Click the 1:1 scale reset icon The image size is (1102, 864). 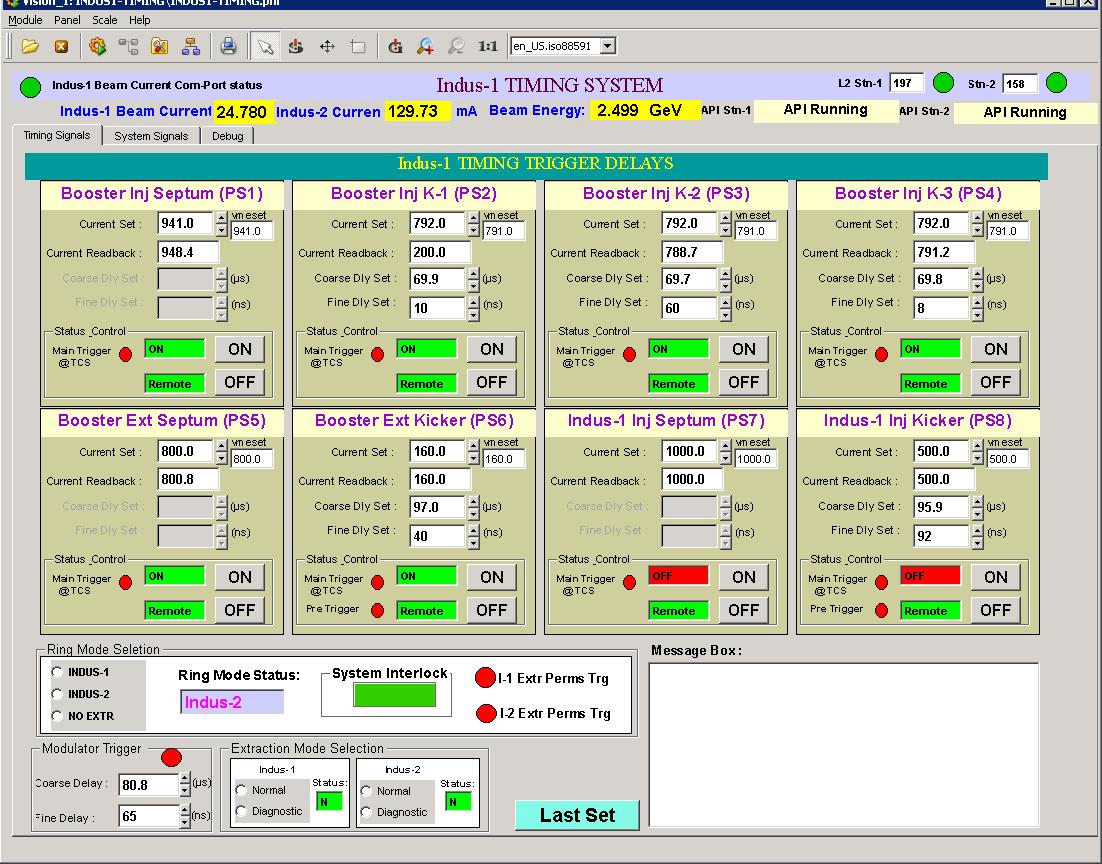click(488, 46)
